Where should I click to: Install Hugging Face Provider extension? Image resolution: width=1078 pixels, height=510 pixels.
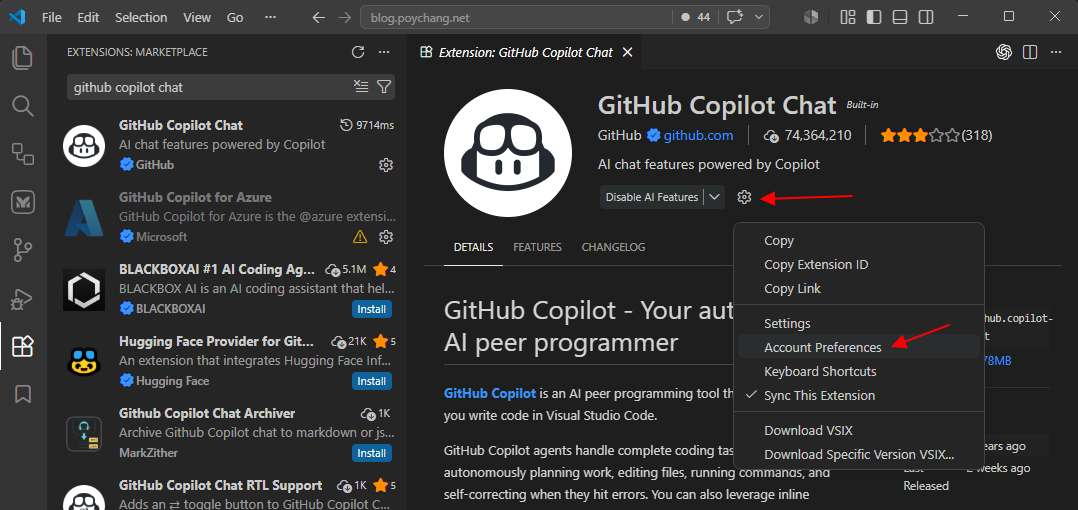[x=372, y=381]
